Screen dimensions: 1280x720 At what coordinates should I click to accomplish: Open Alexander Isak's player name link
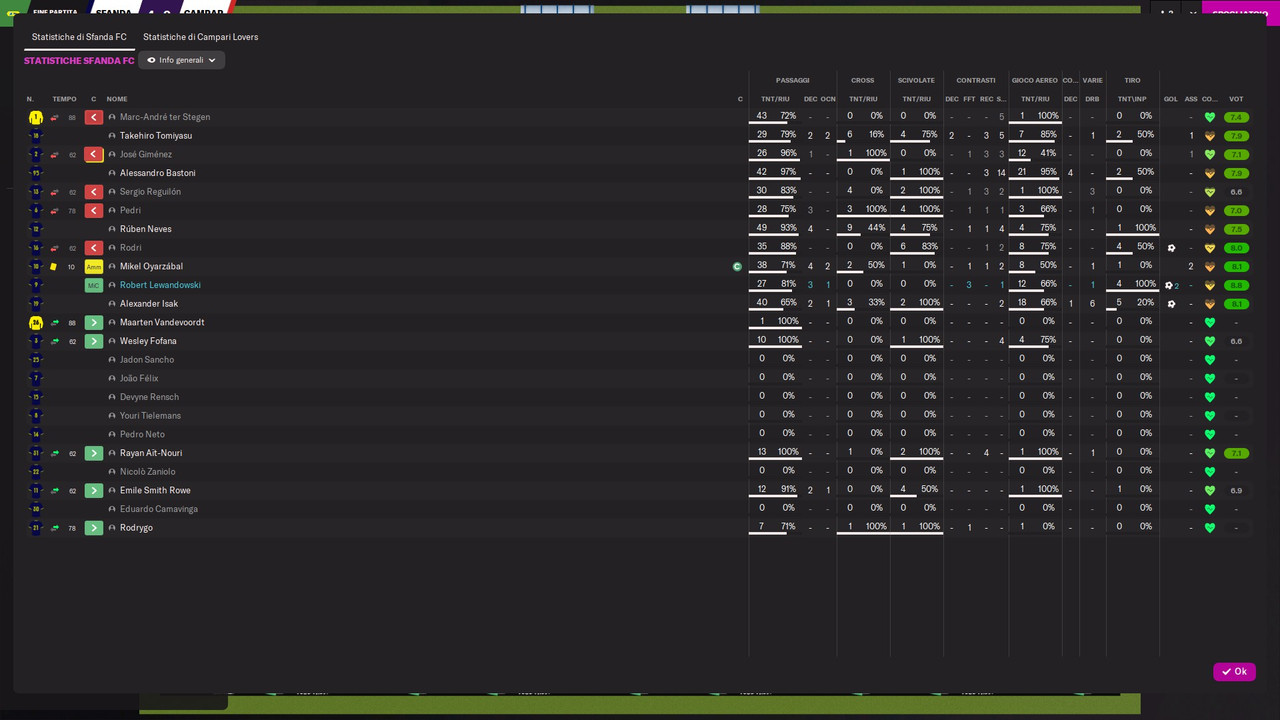click(x=149, y=304)
